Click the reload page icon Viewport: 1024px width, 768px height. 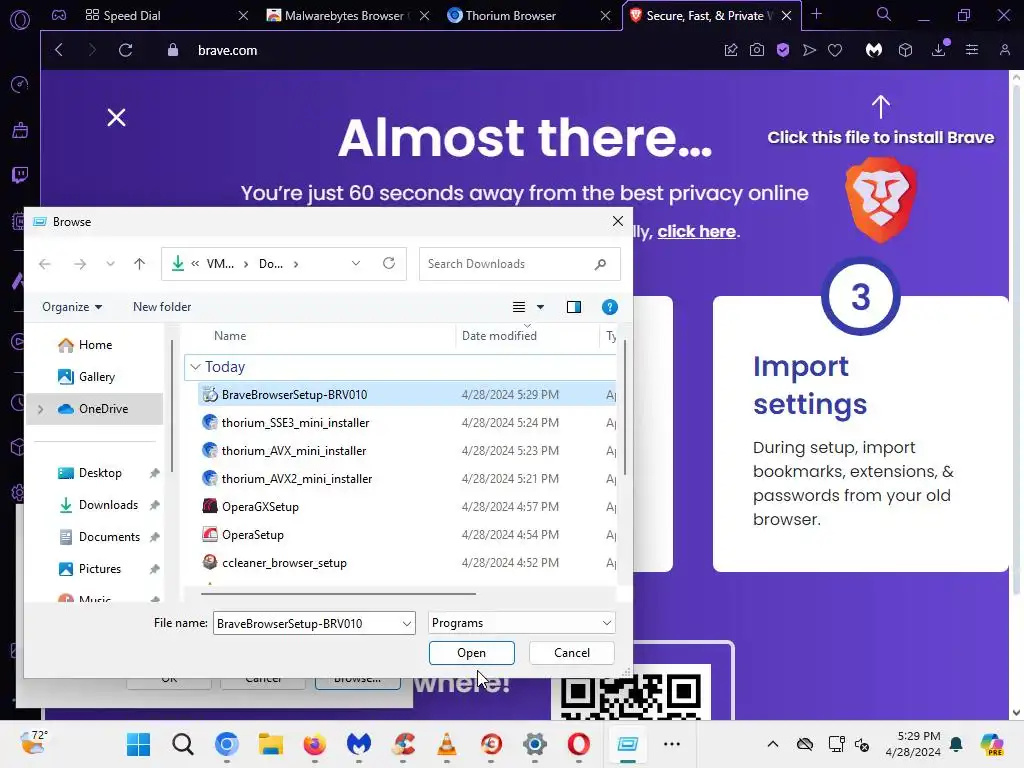click(x=125, y=50)
